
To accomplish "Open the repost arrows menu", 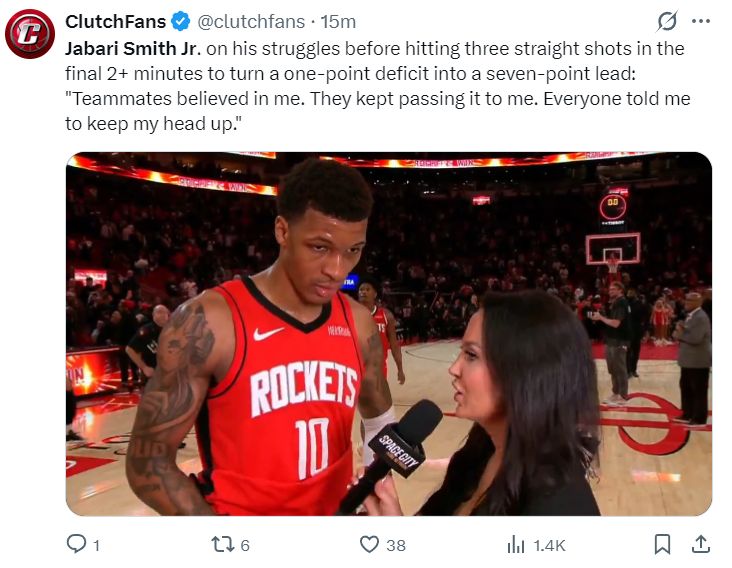I will tap(223, 544).
